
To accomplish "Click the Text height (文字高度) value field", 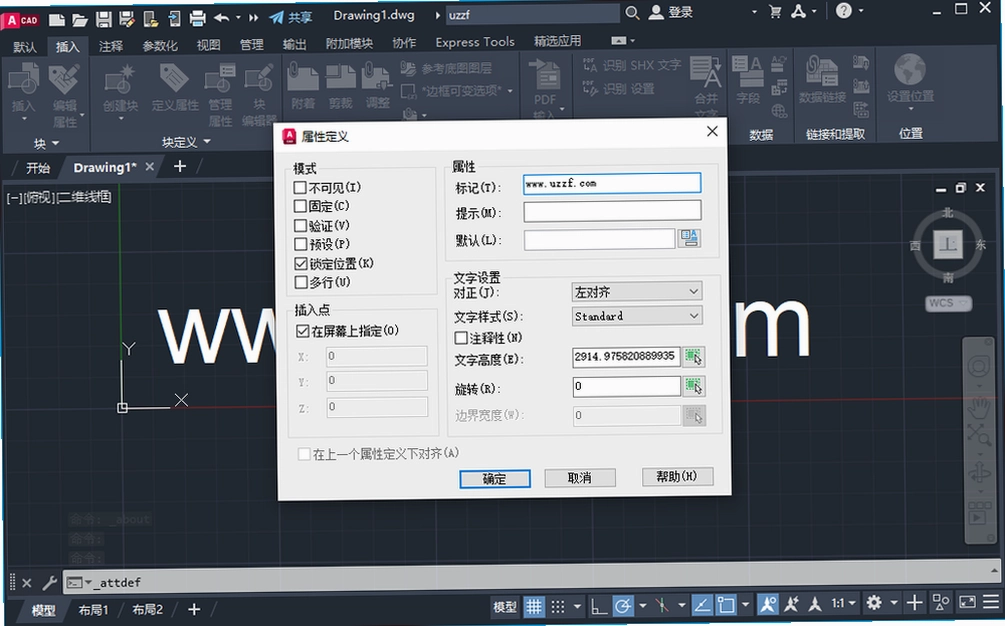I will pyautogui.click(x=626, y=356).
